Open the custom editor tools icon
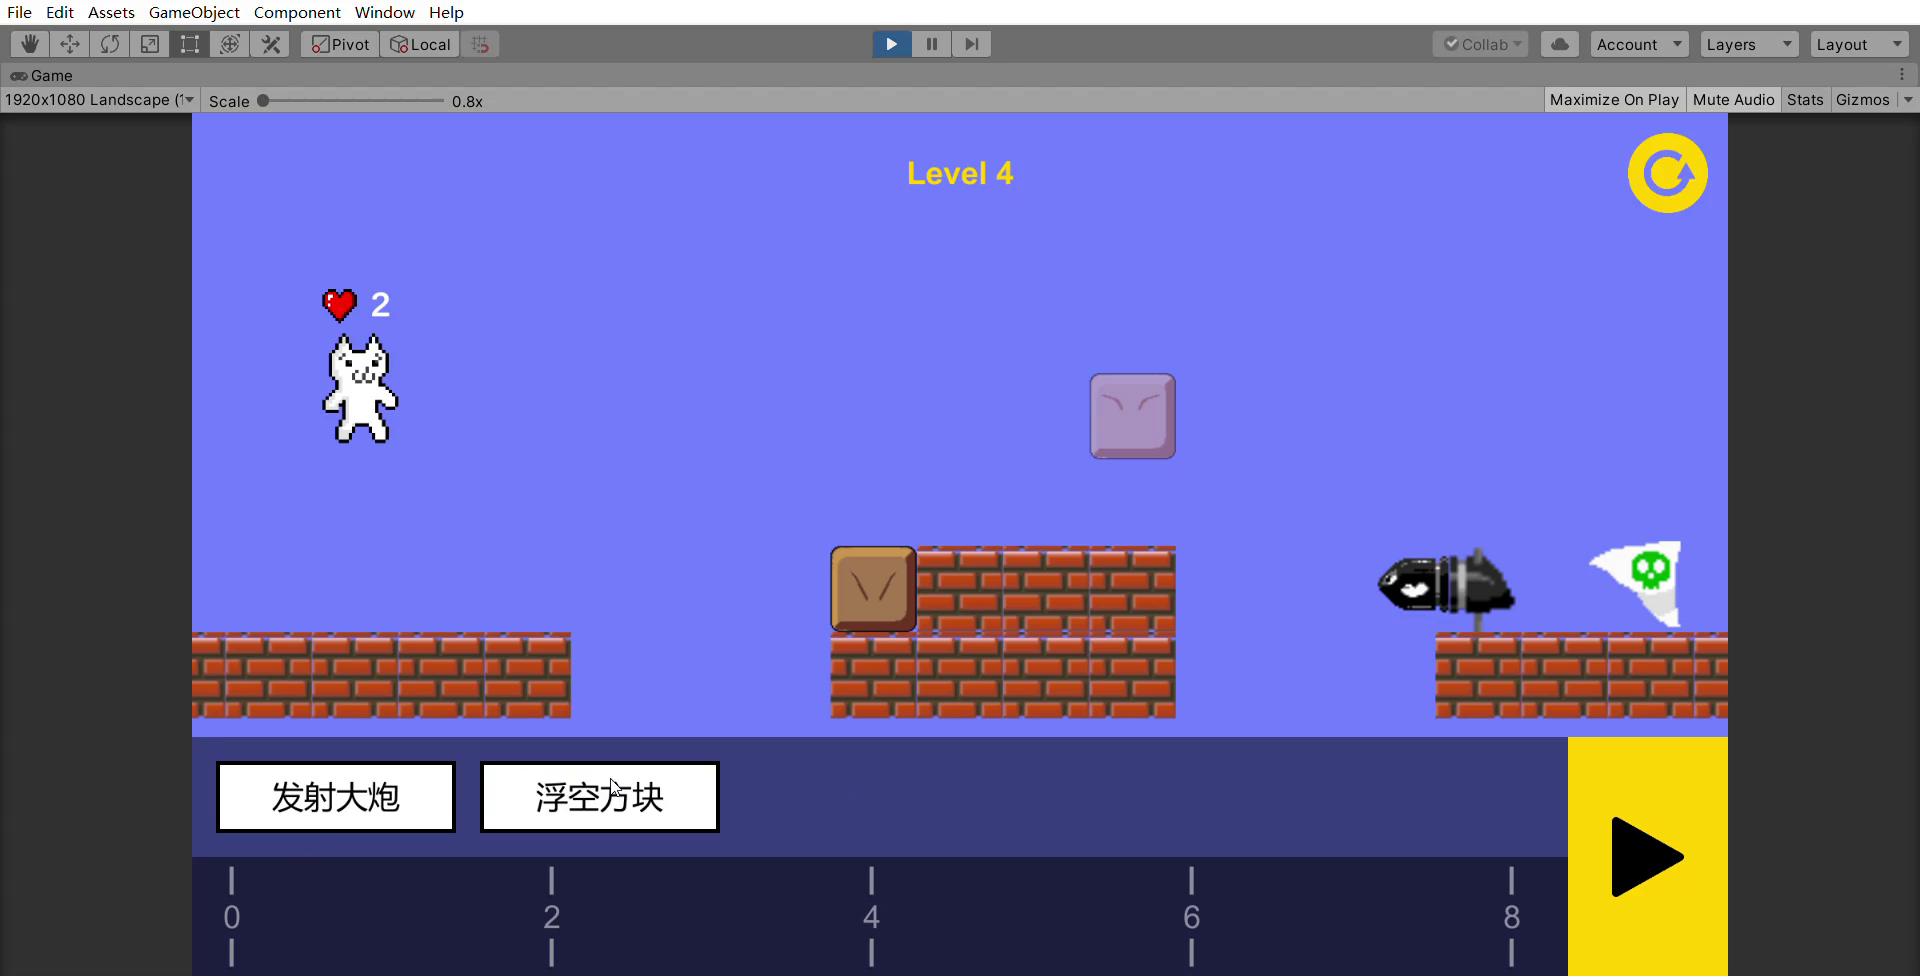 [270, 44]
